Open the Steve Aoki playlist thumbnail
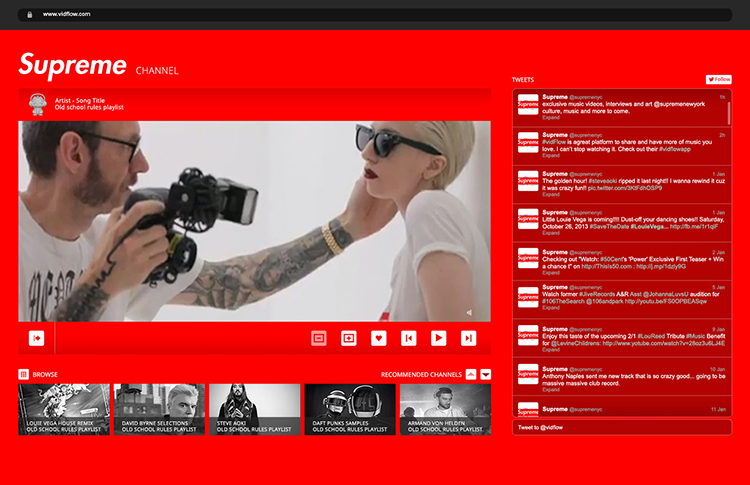This screenshot has height=485, width=750. [255, 409]
